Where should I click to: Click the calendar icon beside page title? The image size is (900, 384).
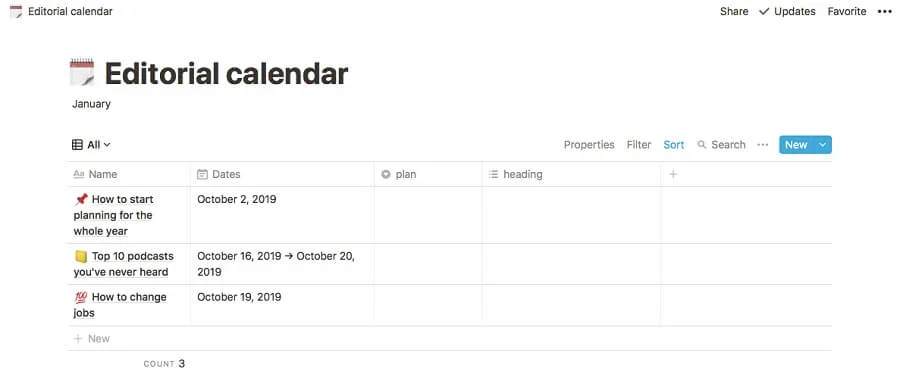[82, 73]
